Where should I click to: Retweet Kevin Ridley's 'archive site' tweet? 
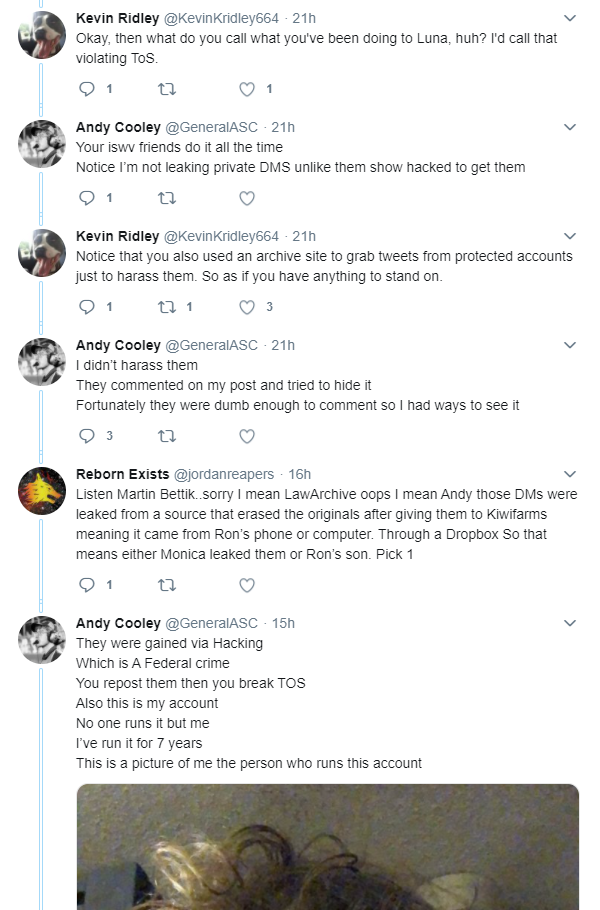(167, 307)
